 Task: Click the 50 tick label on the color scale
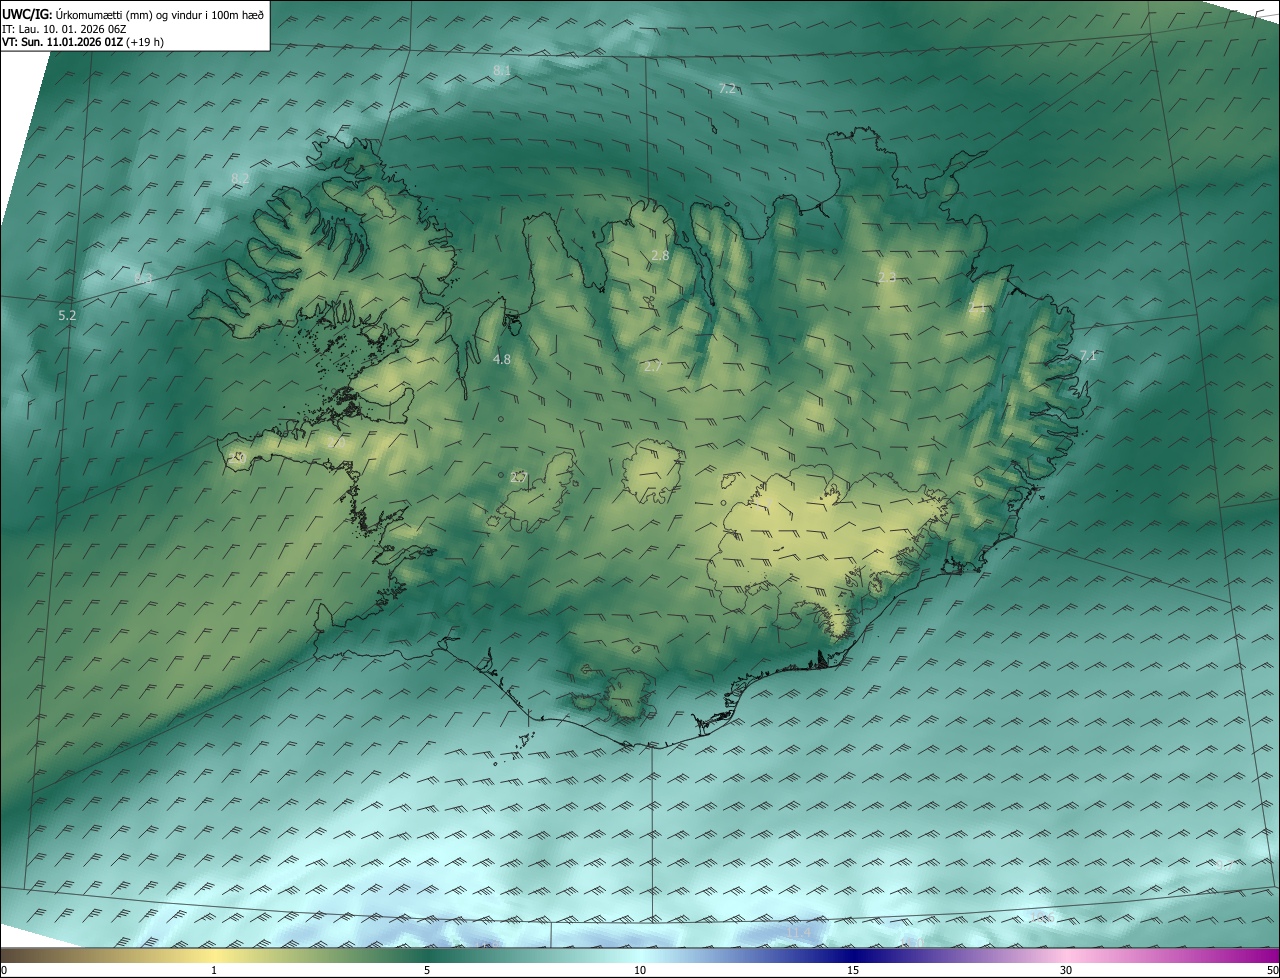pyautogui.click(x=1272, y=970)
